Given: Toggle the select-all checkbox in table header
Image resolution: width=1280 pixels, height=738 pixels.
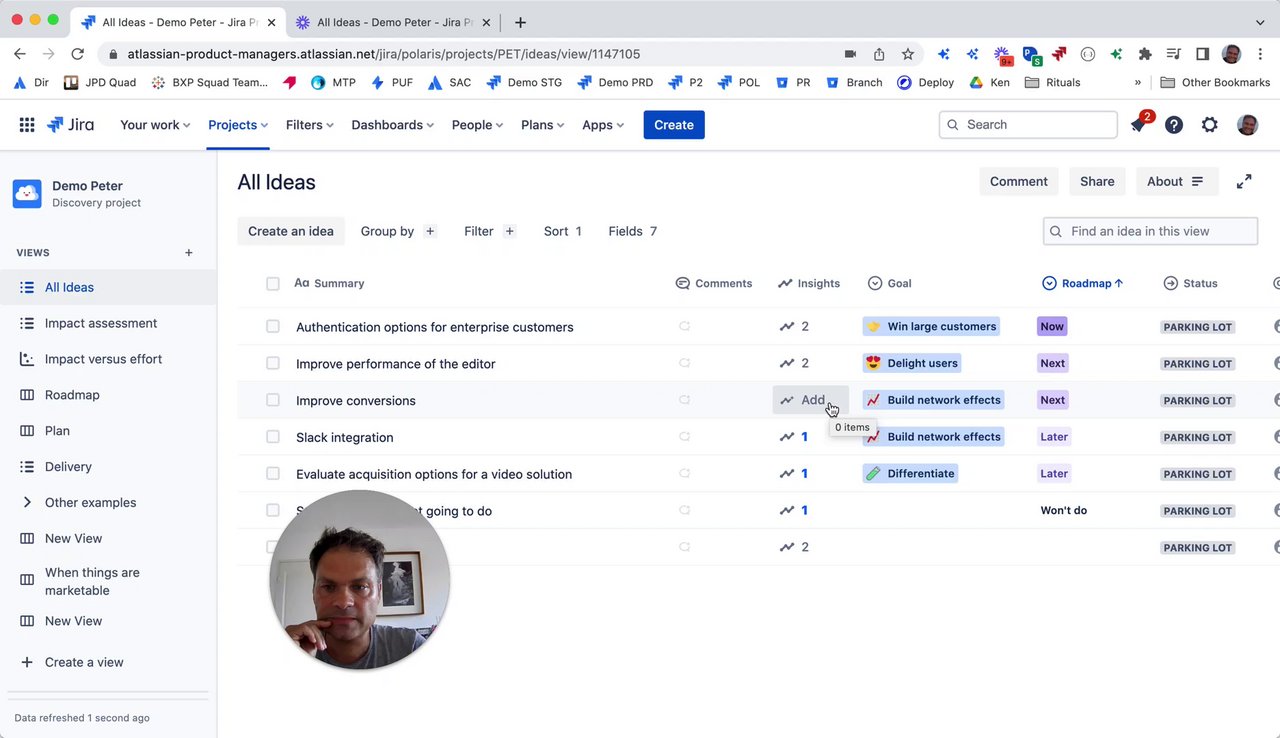Looking at the screenshot, I should 273,284.
